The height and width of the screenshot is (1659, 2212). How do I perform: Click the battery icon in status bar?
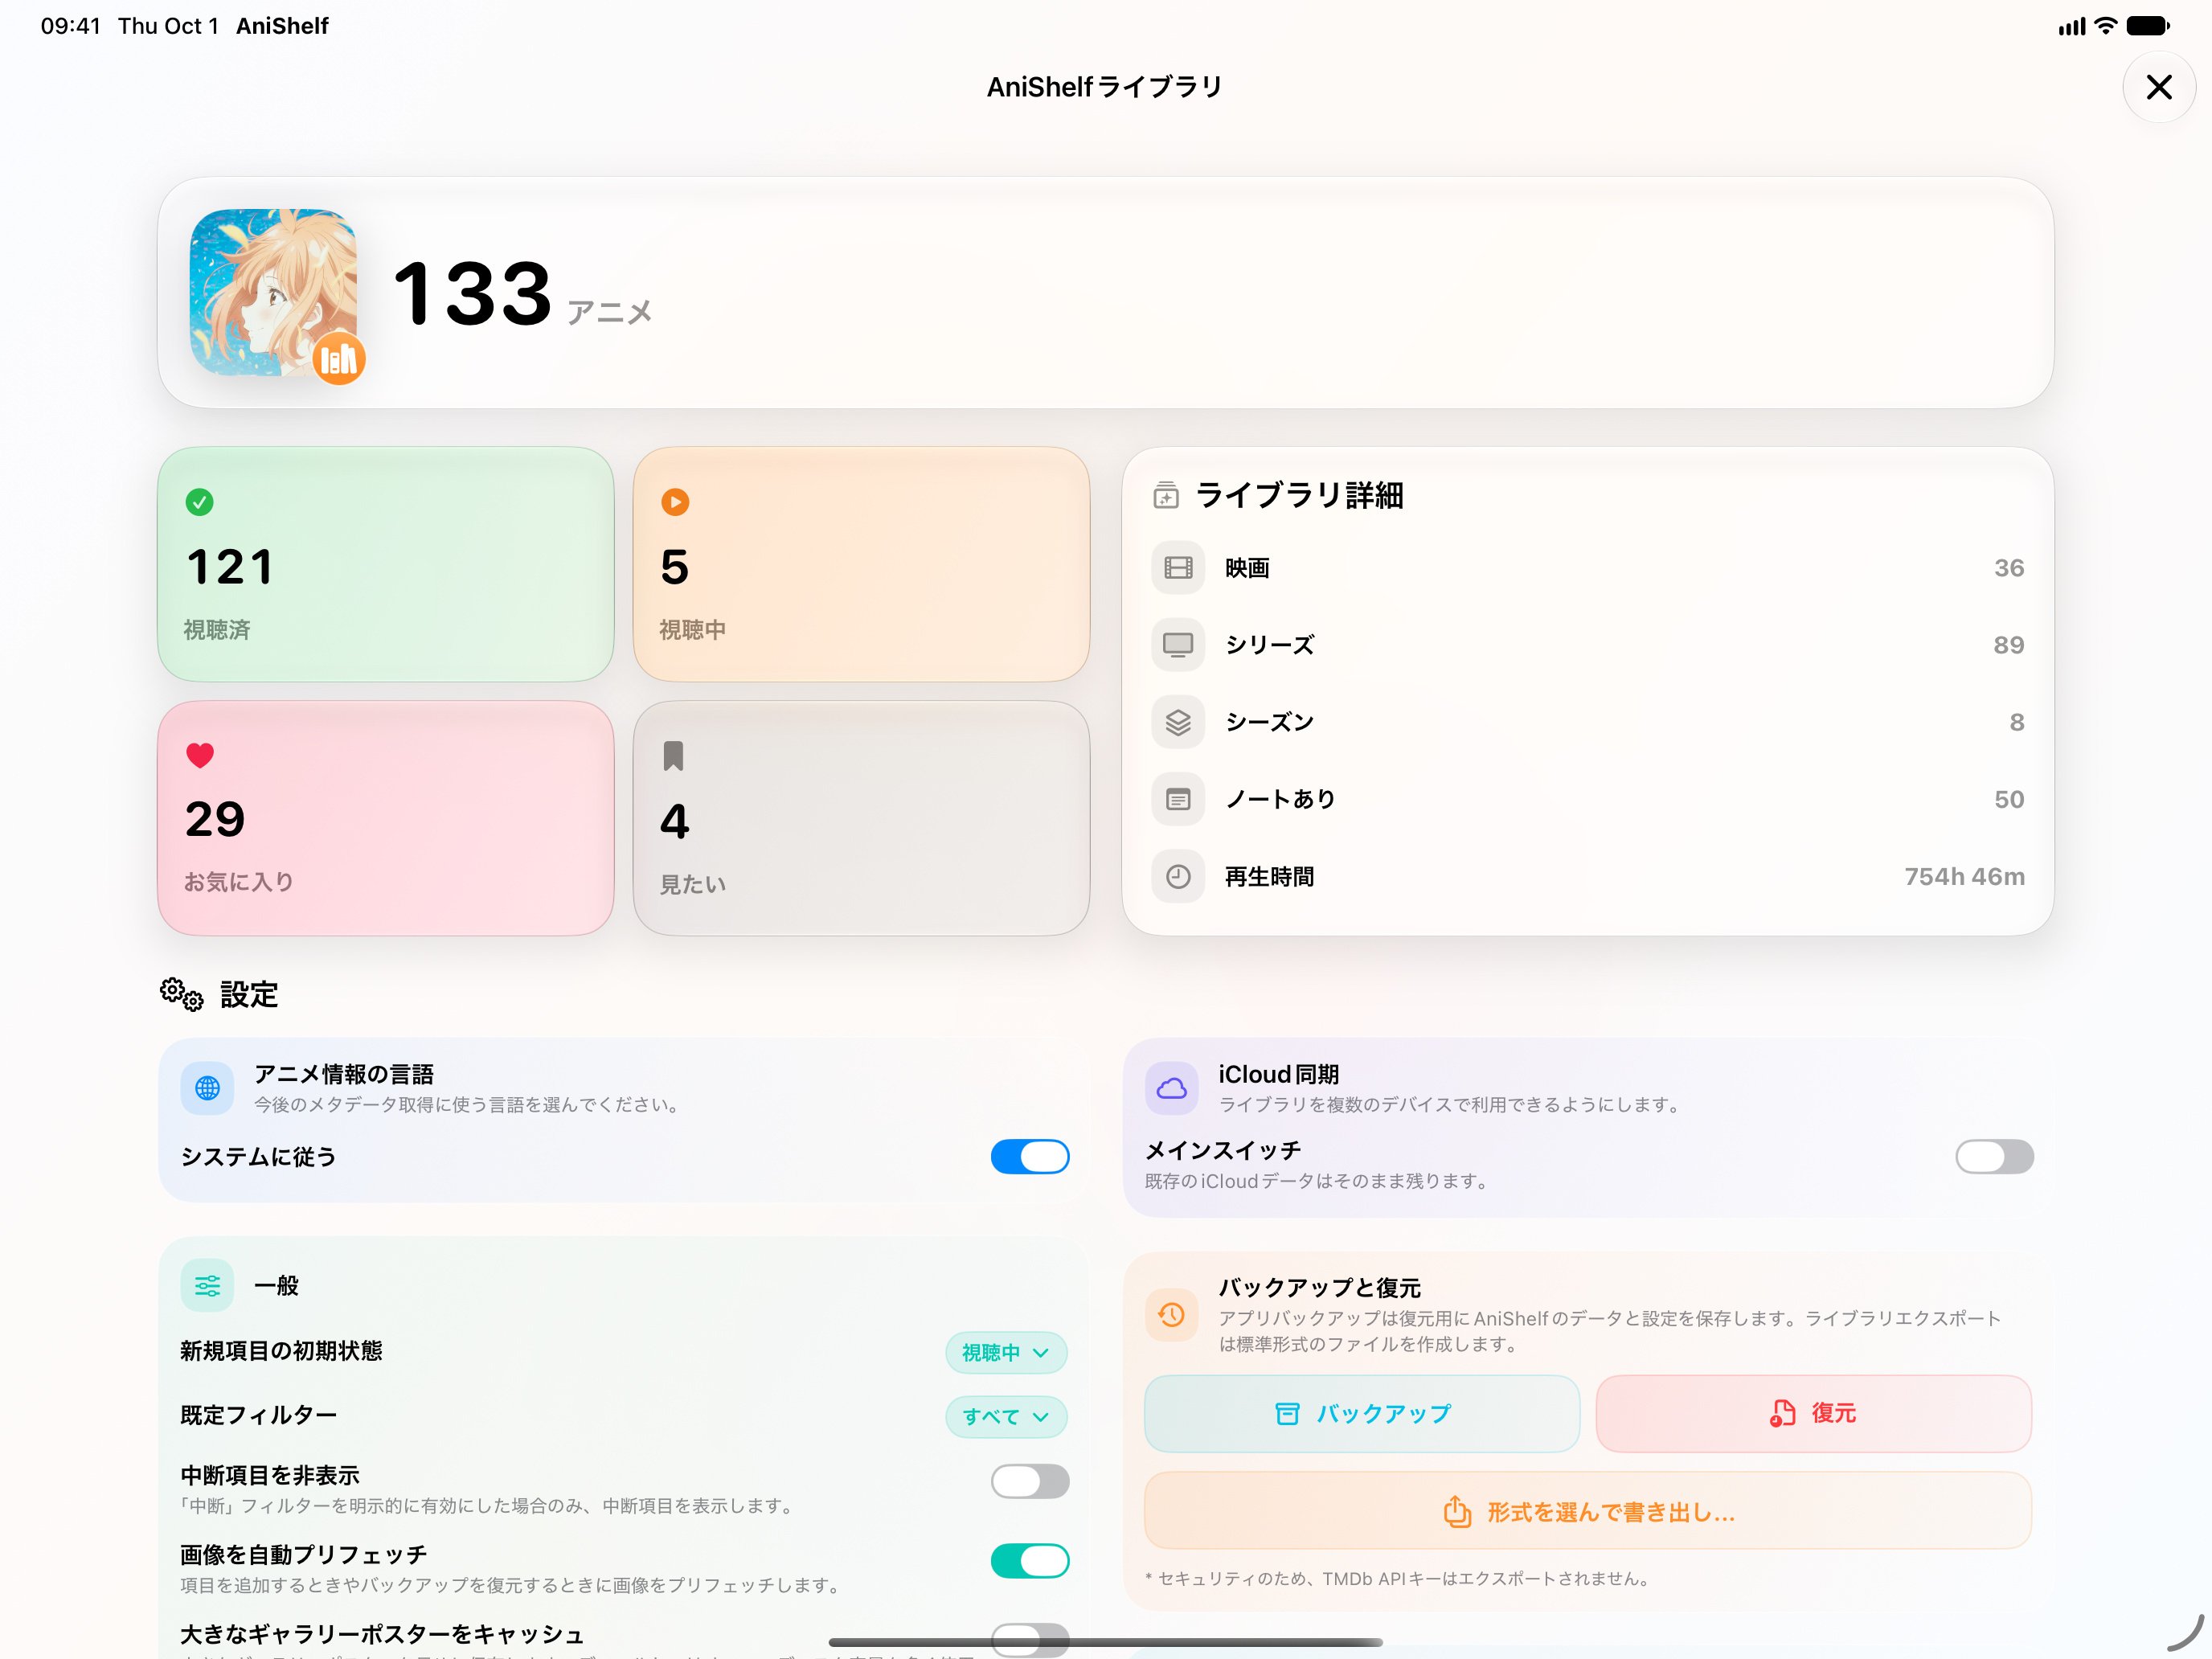(2147, 26)
